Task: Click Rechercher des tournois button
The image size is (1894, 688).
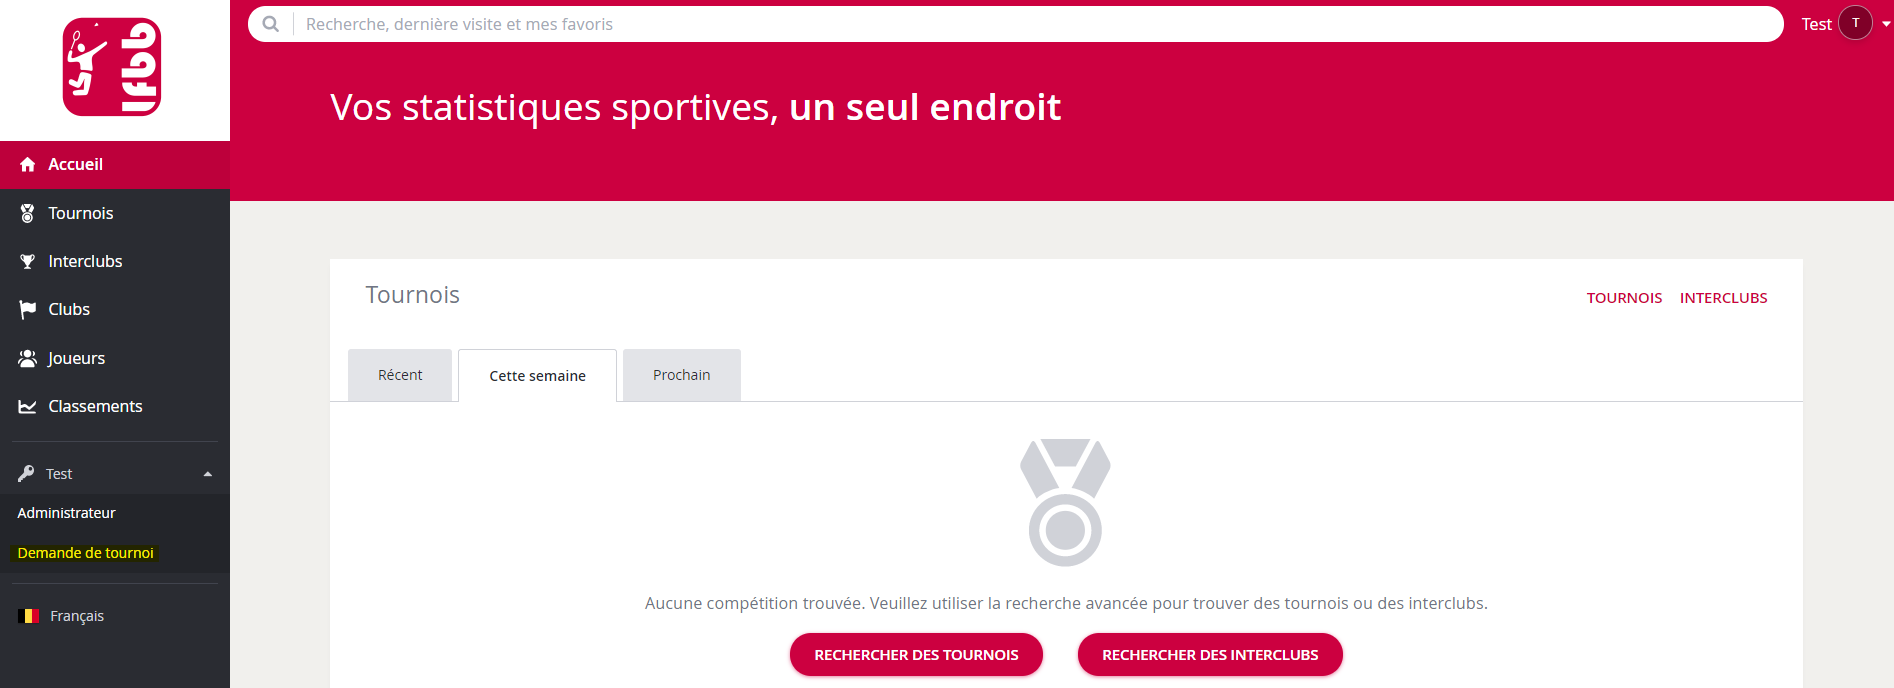Action: coord(916,655)
